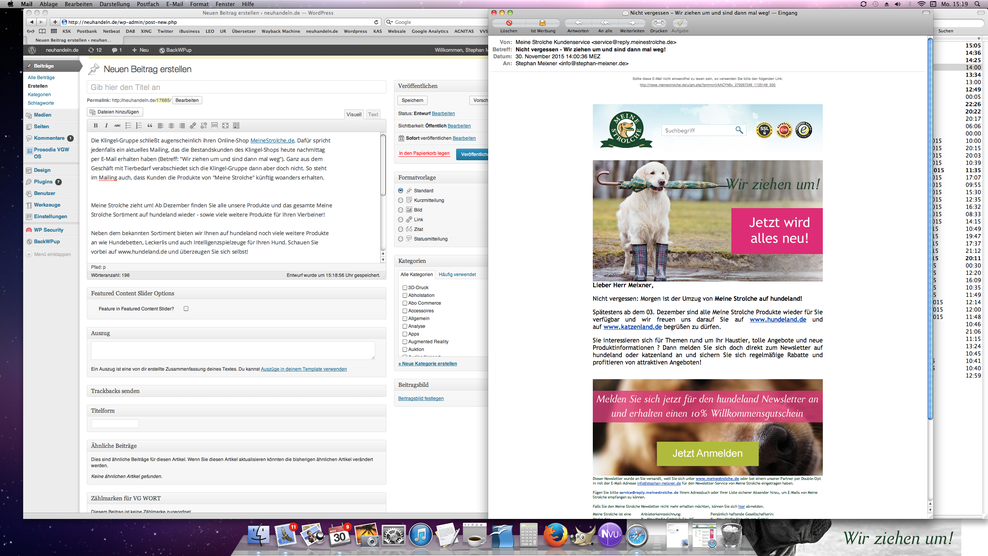Forward the email with Weiterleiten
Viewport: 988px width, 556px height.
[x=632, y=23]
